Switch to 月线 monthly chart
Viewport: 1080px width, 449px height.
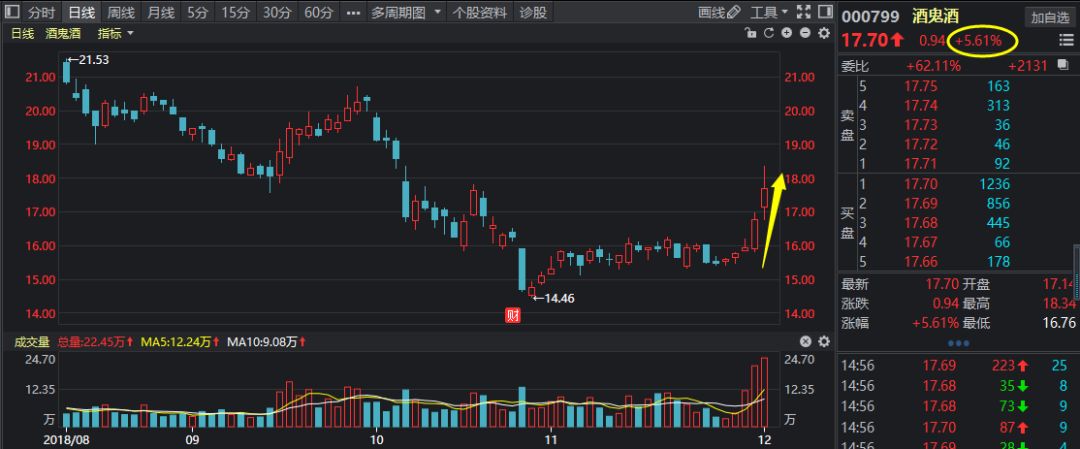[161, 12]
